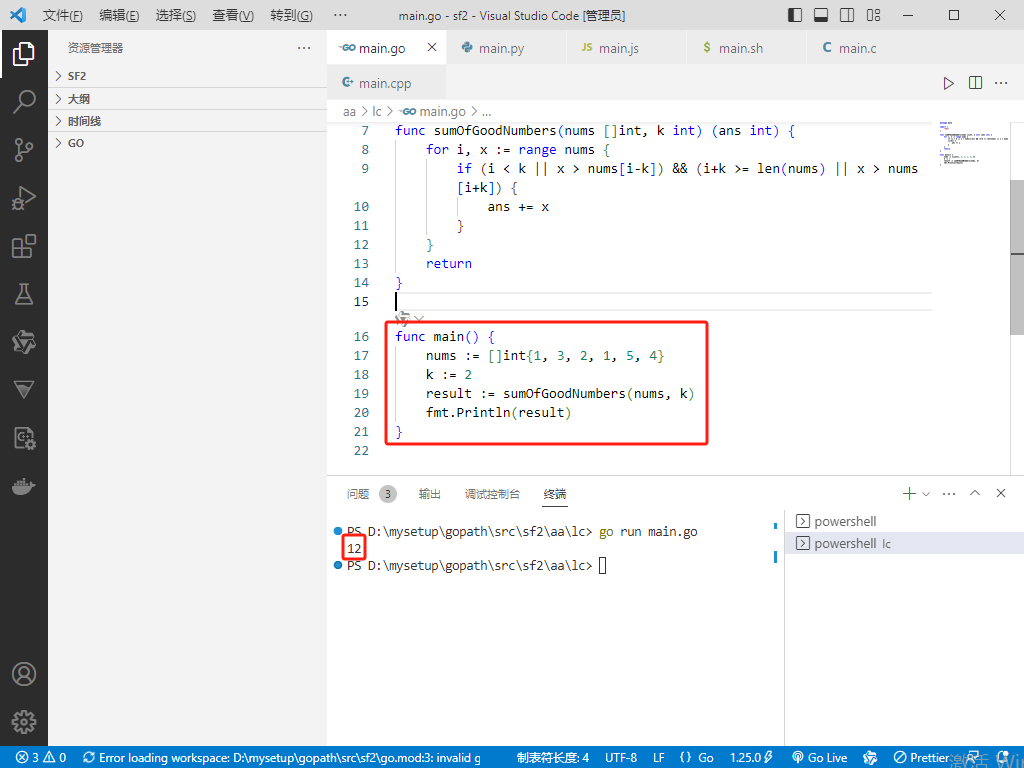Open the 编辑(E) menu
Image resolution: width=1024 pixels, height=768 pixels.
tap(119, 15)
